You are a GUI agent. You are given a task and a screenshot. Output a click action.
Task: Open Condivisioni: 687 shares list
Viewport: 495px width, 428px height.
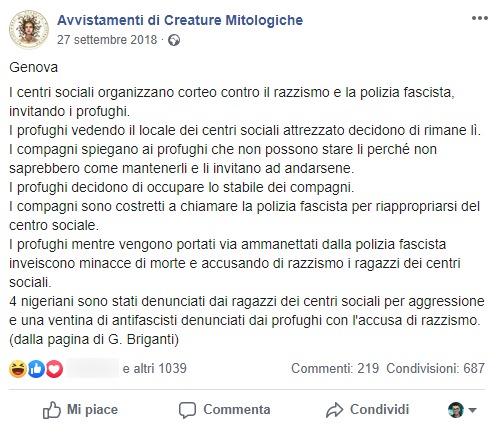(x=435, y=369)
